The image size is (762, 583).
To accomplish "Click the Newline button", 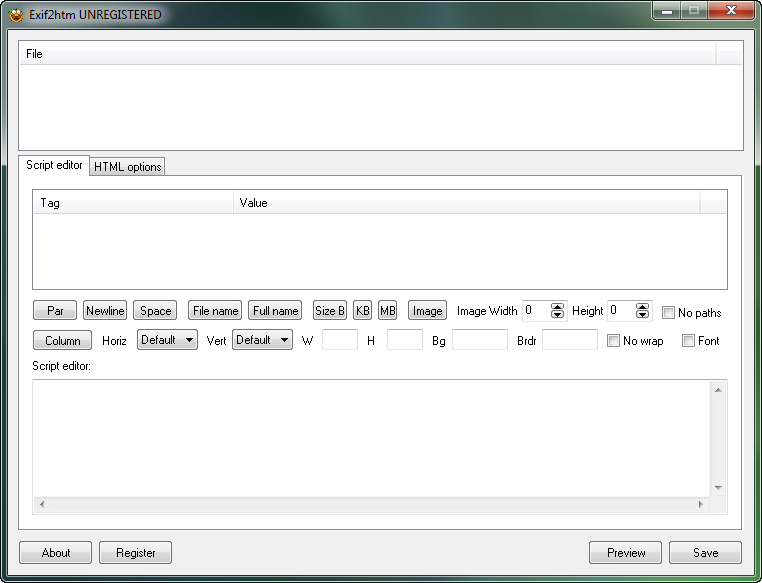I will point(105,310).
